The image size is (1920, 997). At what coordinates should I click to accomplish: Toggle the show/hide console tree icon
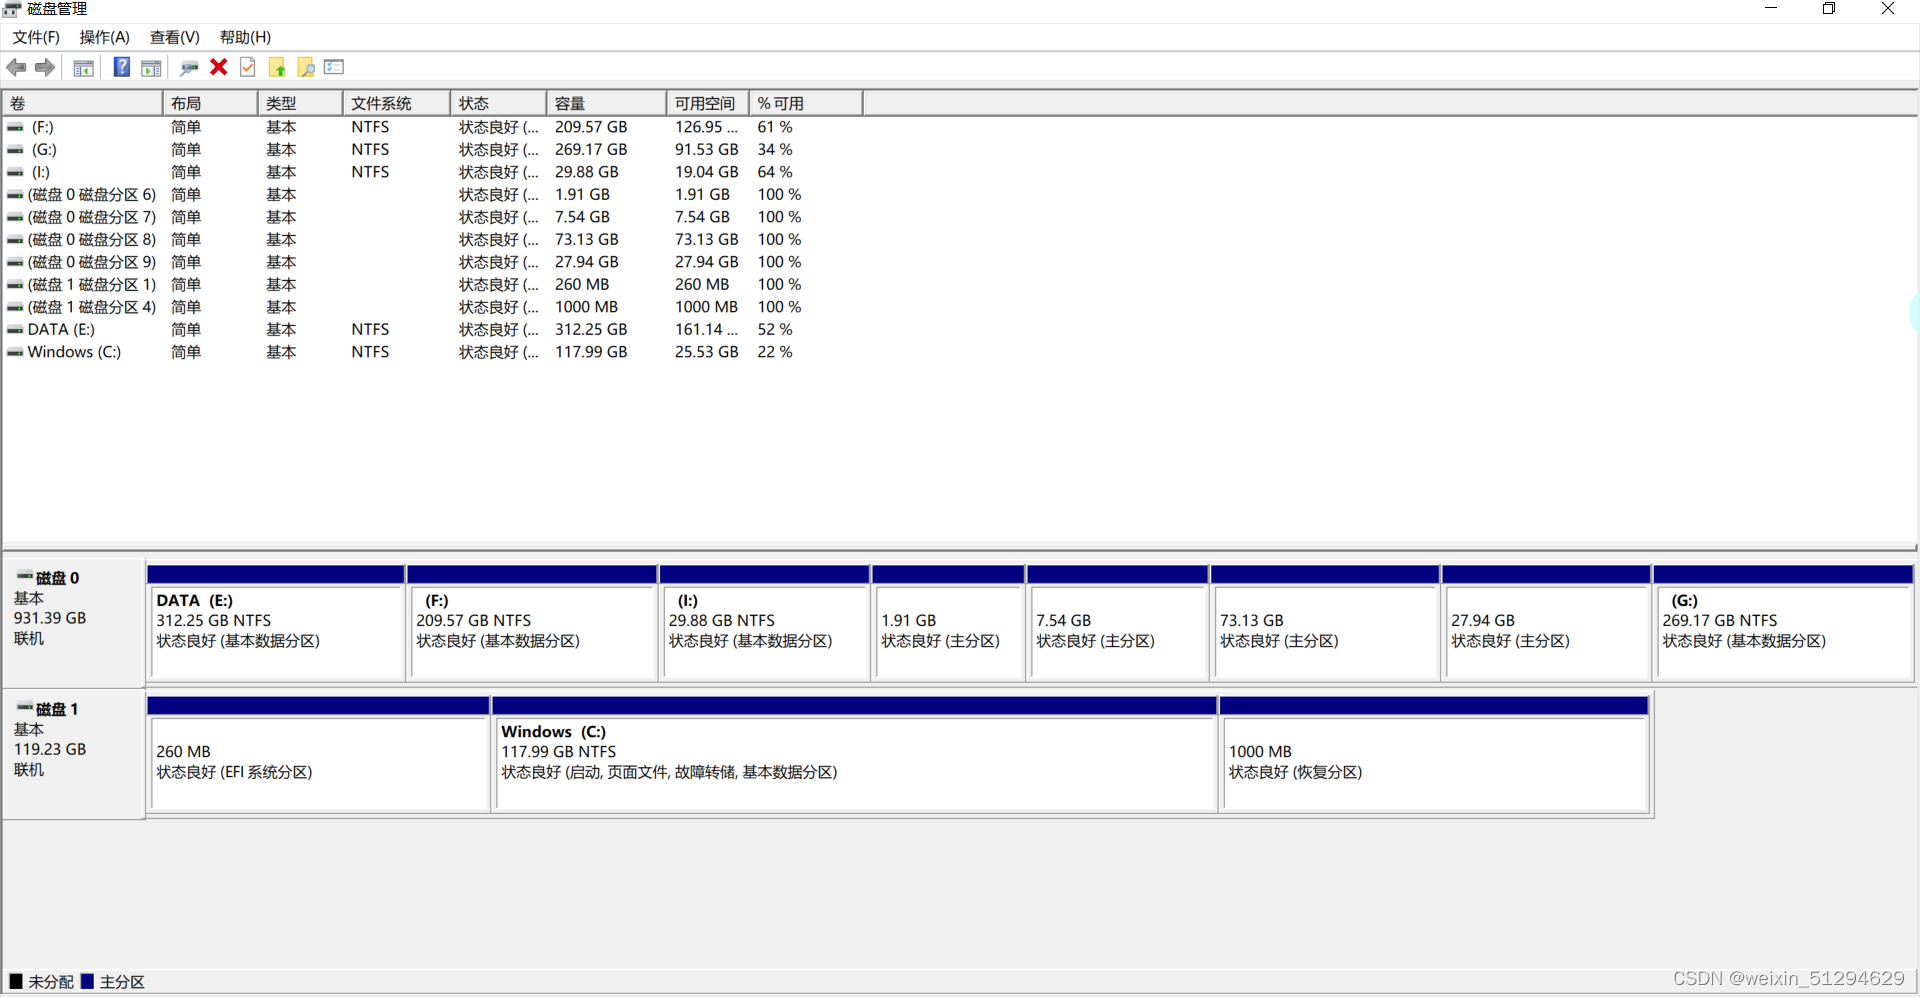point(84,68)
